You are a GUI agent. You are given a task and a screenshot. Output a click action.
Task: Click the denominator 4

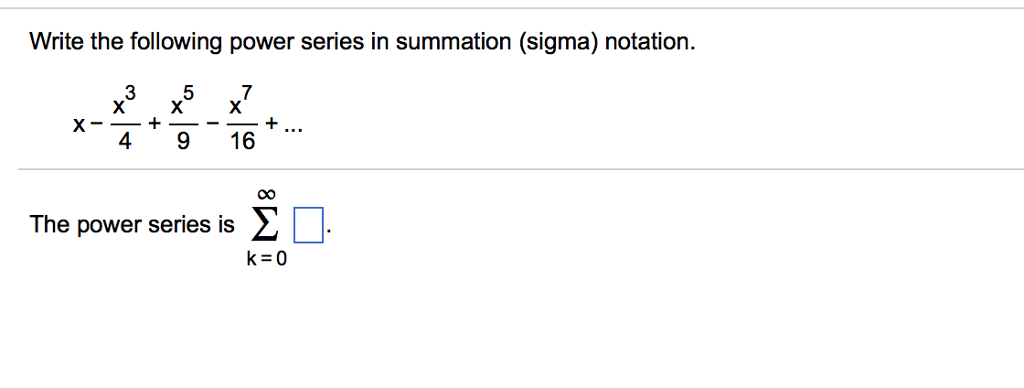(x=123, y=141)
